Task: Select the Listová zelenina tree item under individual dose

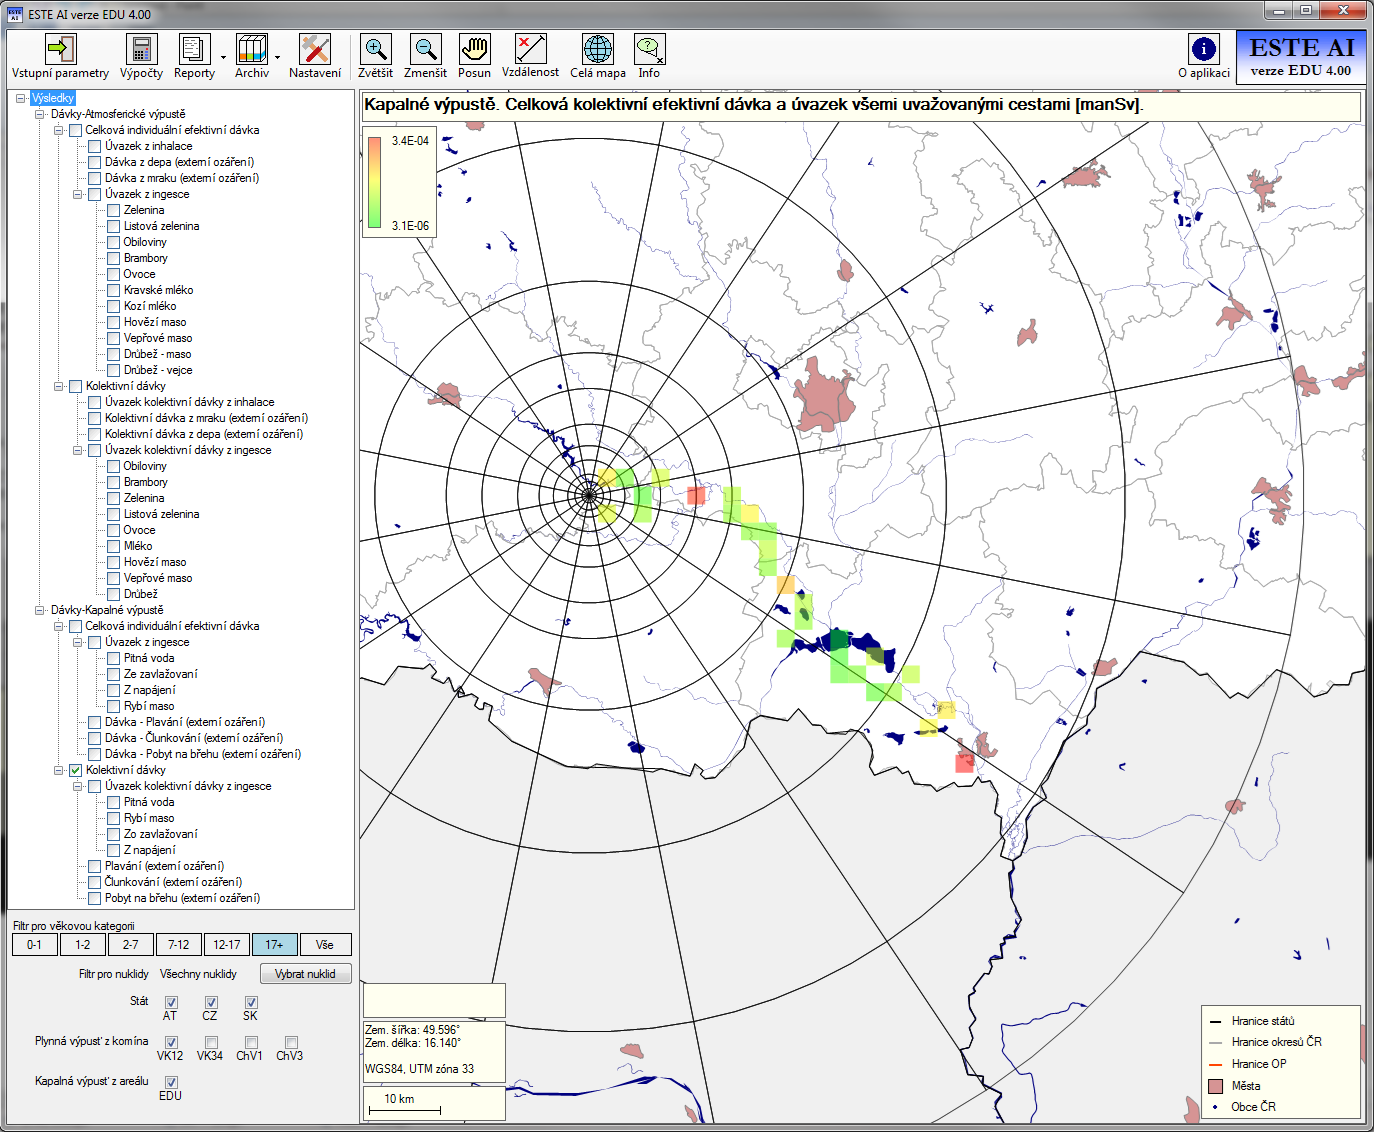Action: click(162, 226)
